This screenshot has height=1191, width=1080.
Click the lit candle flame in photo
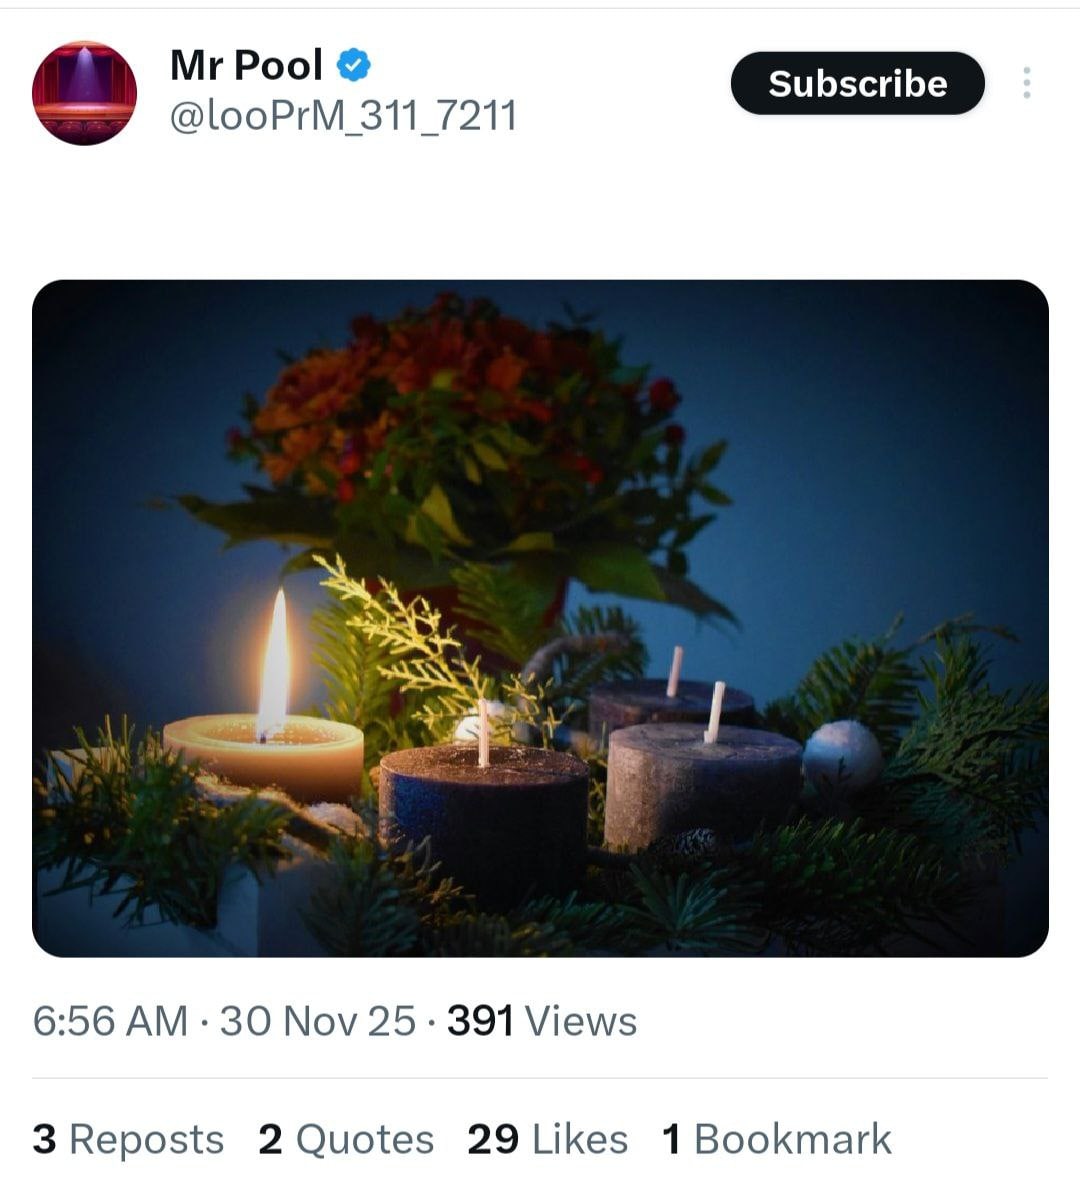point(273,663)
